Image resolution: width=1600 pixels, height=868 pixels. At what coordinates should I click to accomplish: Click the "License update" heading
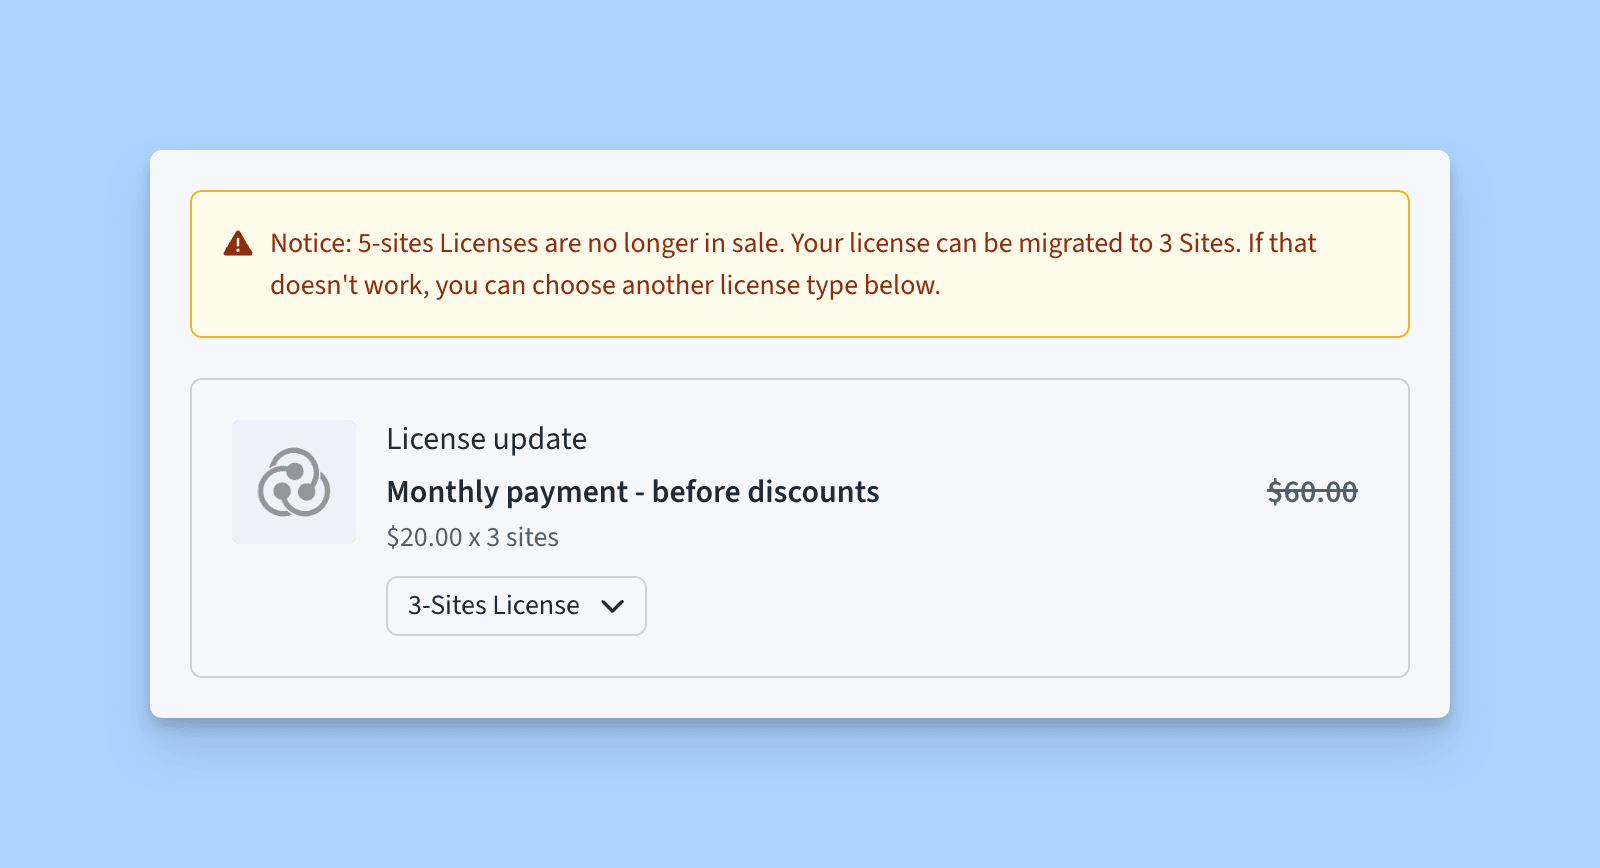click(486, 439)
